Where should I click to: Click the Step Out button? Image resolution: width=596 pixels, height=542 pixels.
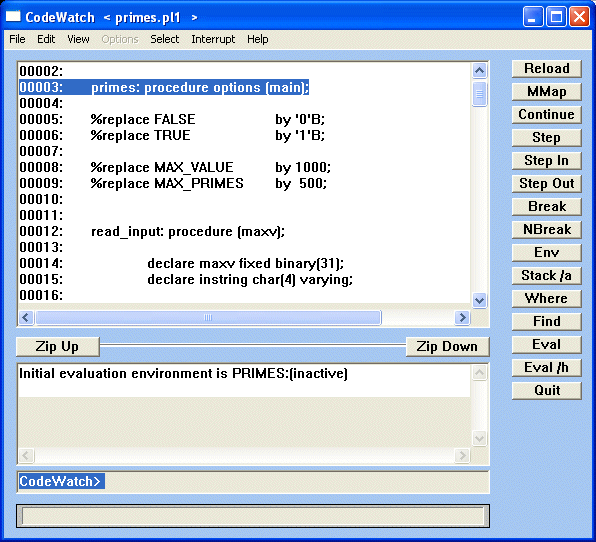547,184
